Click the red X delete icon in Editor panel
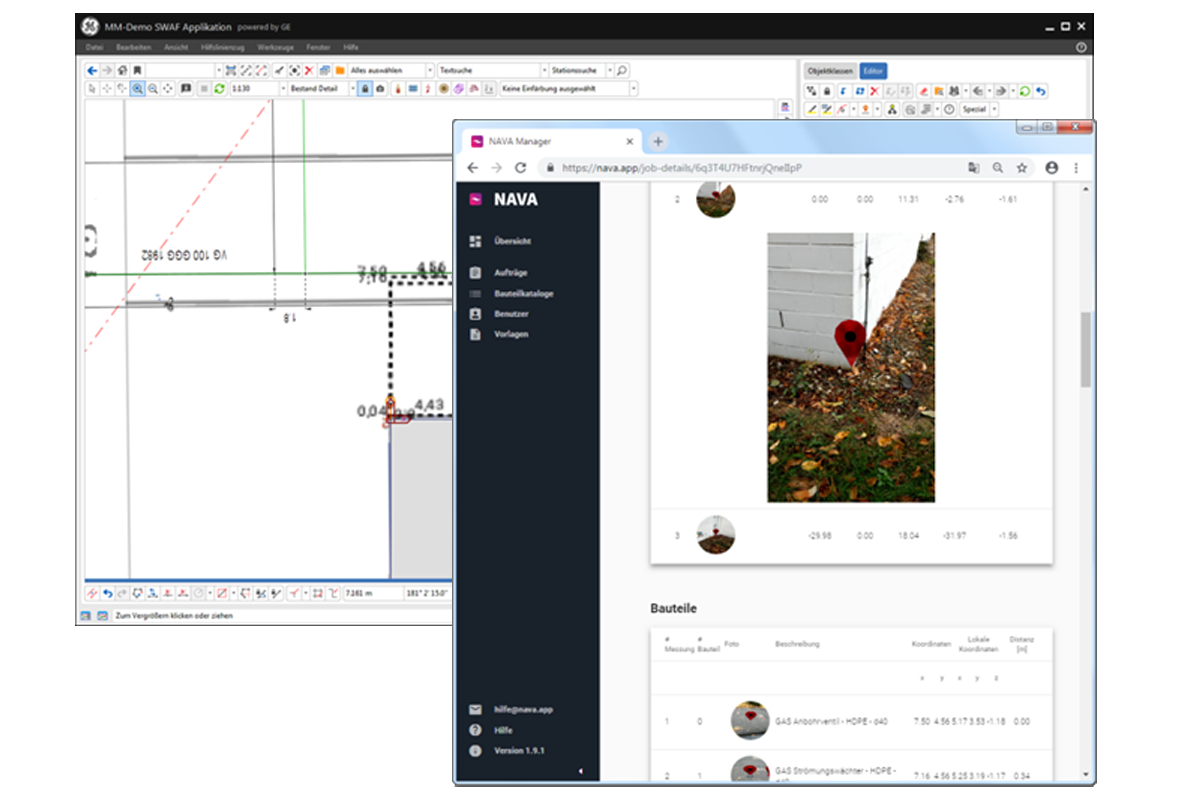This screenshot has height=800, width=1200. (x=874, y=91)
